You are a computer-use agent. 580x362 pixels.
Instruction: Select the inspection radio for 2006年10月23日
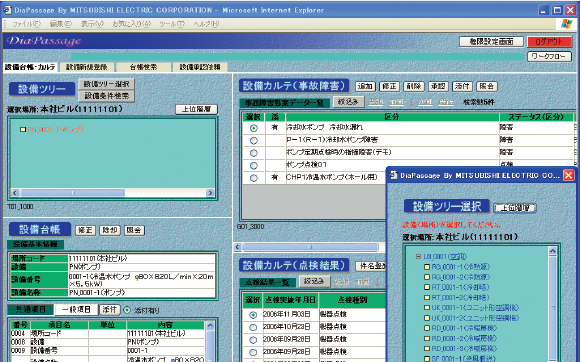coord(253,327)
